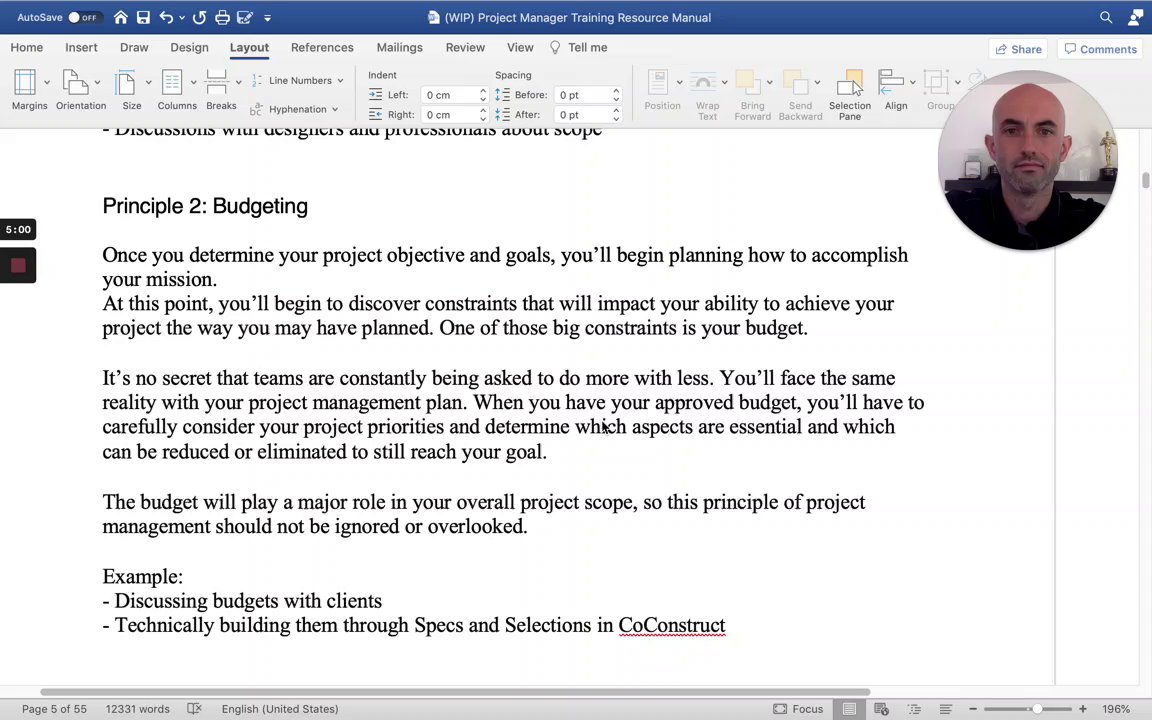The width and height of the screenshot is (1152, 720).
Task: Share the document
Action: tap(1018, 49)
